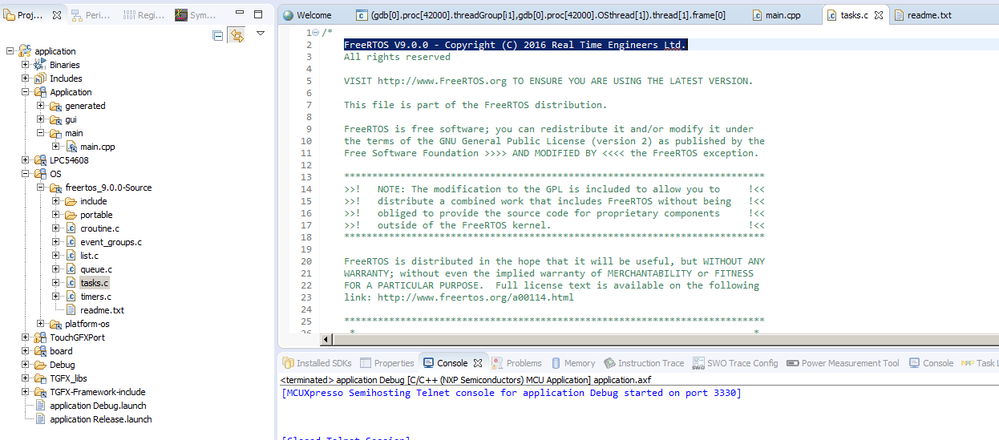Select the include folder icon
999x440 pixels.
71,201
